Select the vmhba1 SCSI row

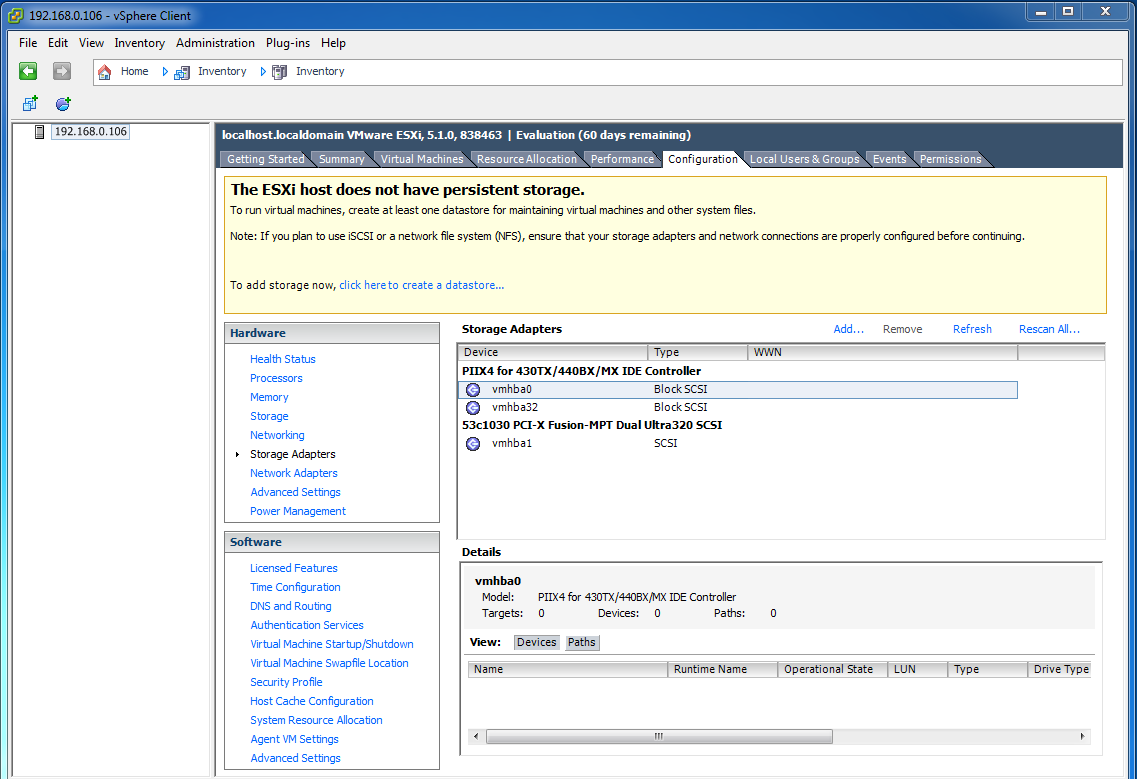tap(737, 443)
